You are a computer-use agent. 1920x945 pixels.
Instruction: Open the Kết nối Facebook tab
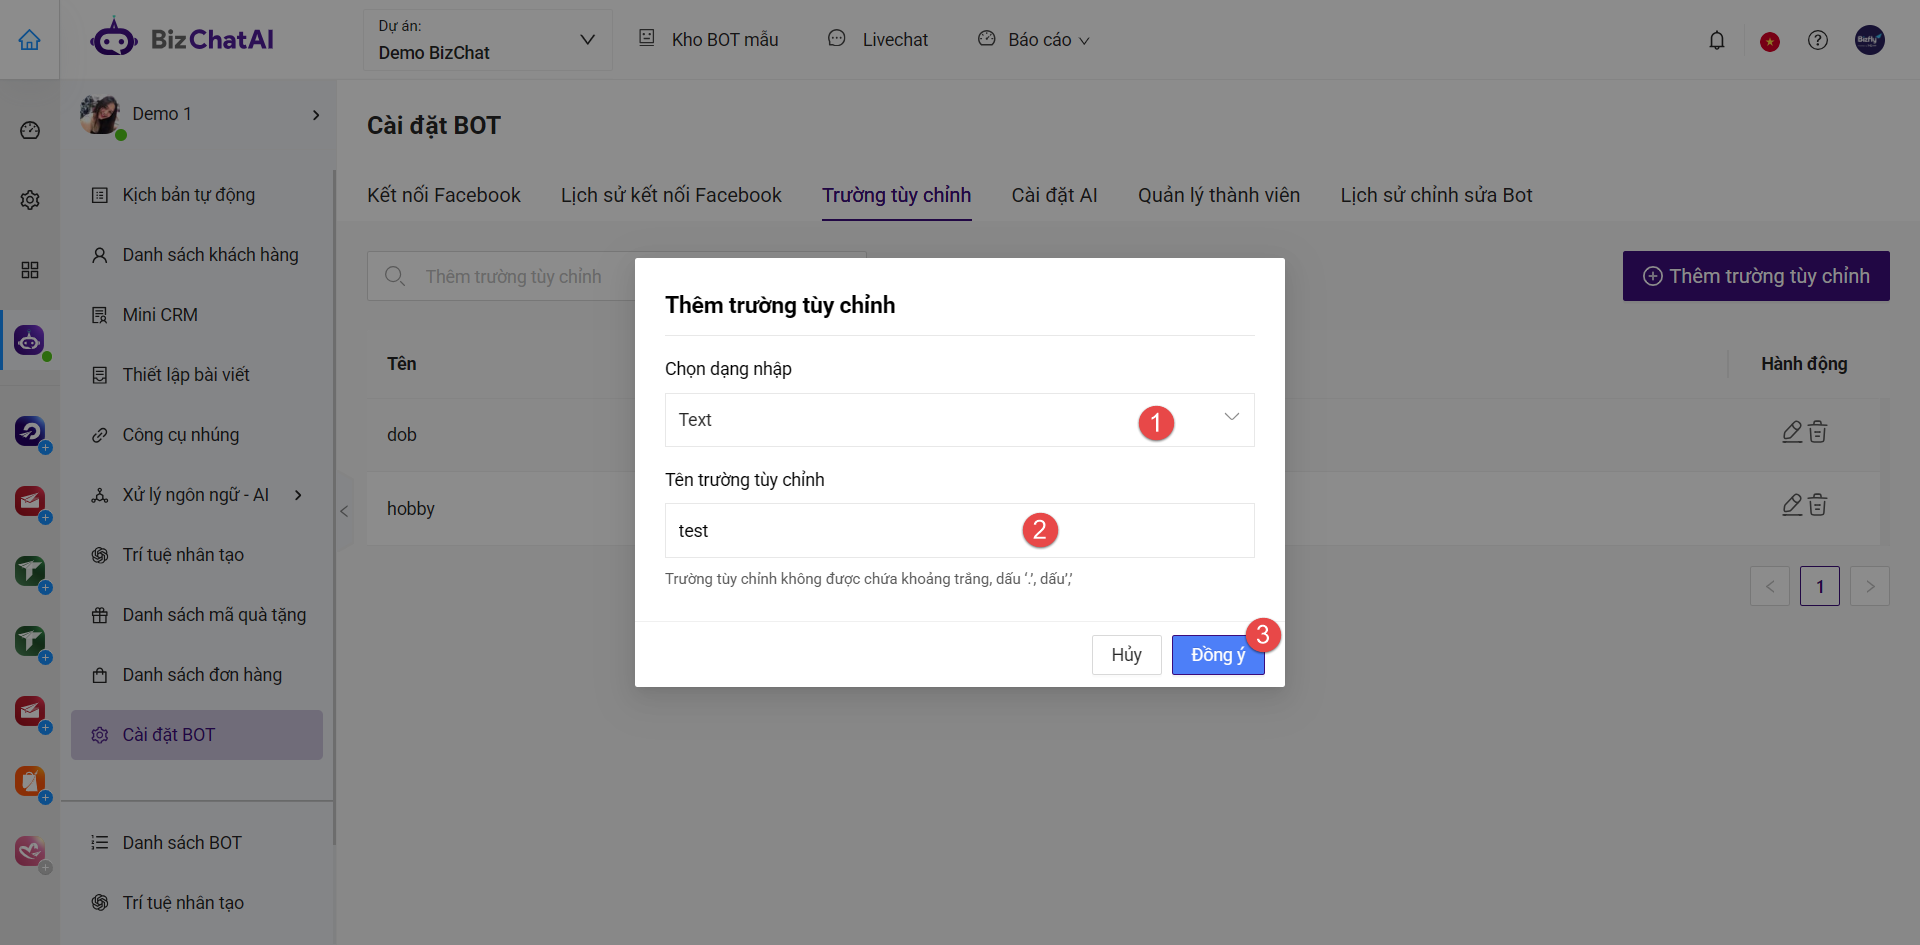(x=443, y=195)
